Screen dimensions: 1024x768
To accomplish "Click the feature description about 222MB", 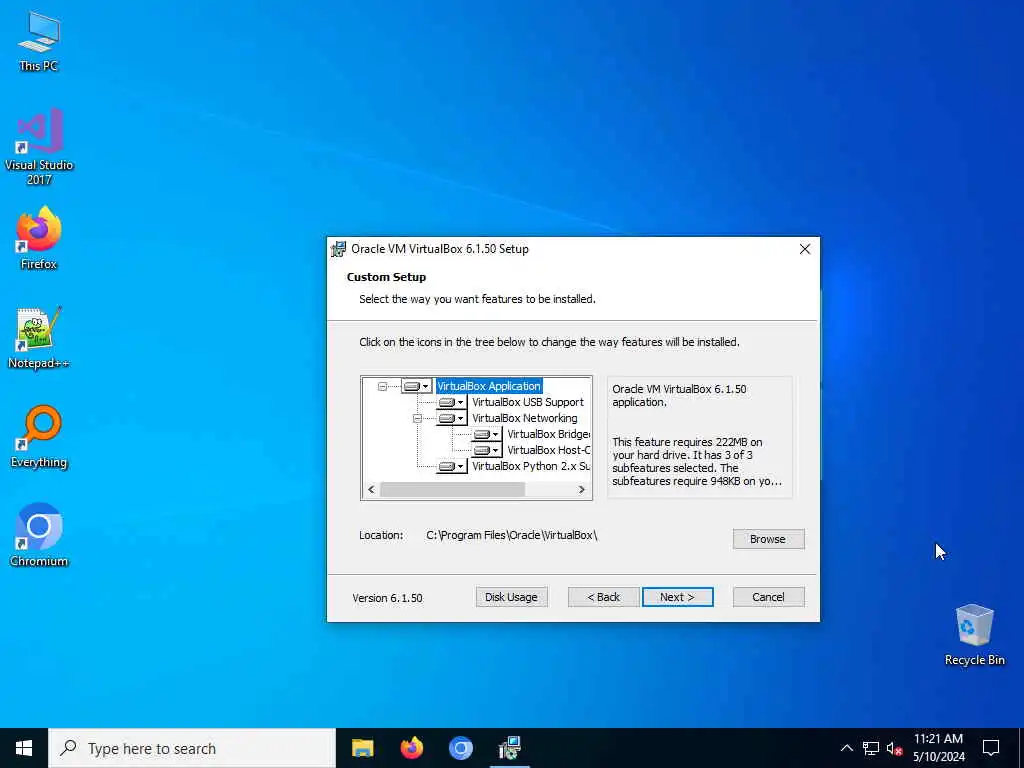I will click(x=696, y=461).
